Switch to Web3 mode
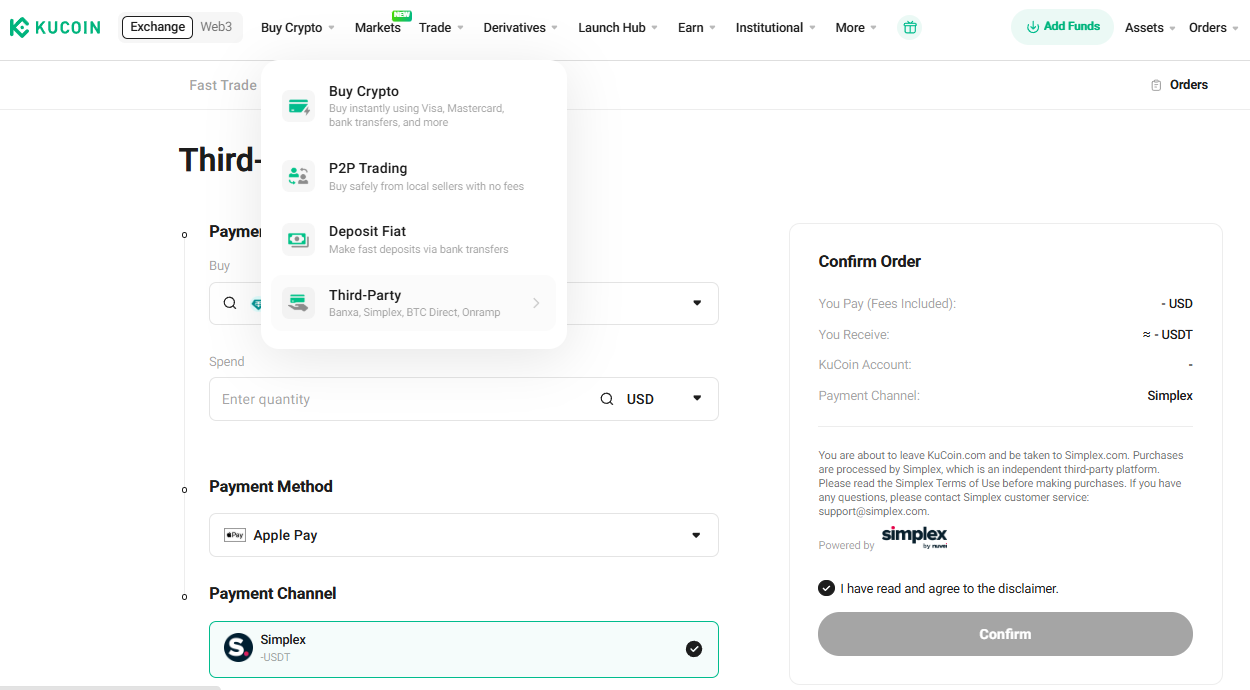The height and width of the screenshot is (690, 1250). click(x=216, y=27)
